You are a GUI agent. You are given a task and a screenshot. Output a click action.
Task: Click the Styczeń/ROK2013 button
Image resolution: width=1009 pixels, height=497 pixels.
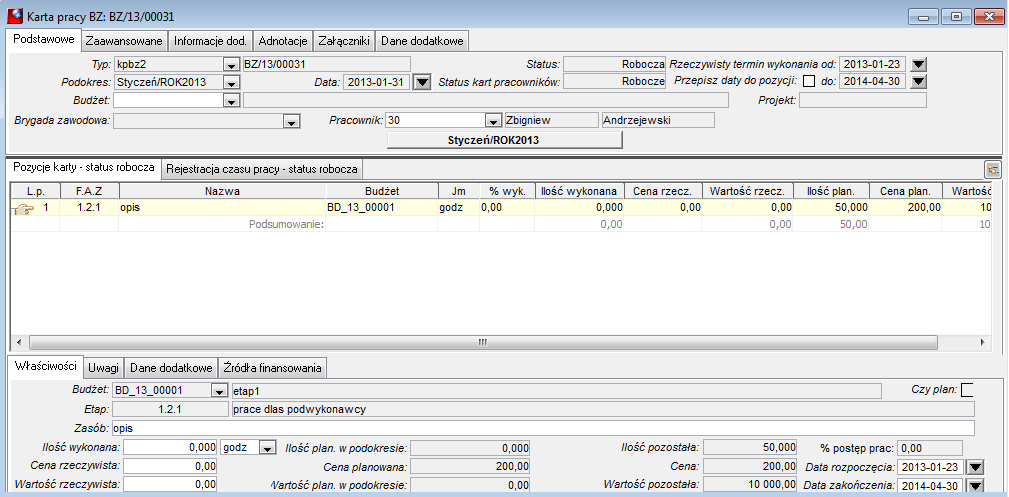pos(504,140)
